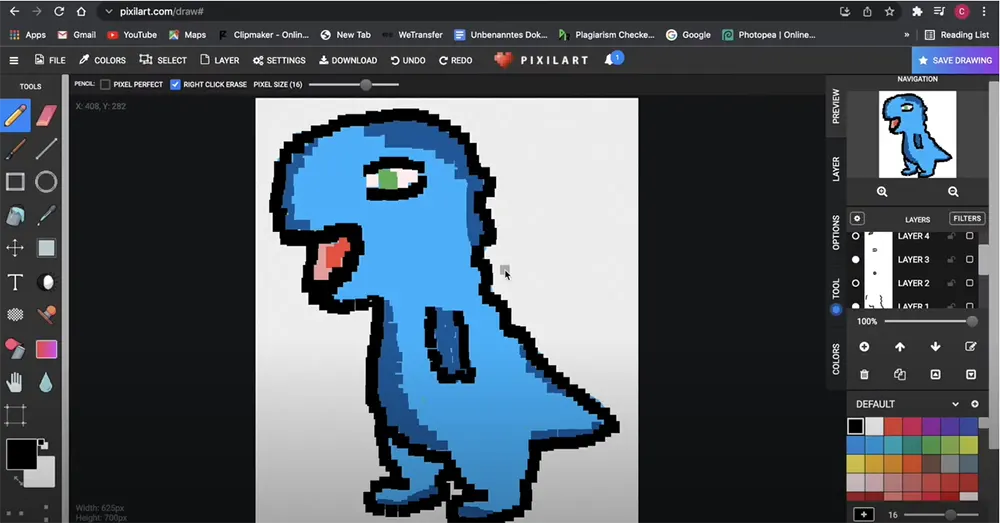This screenshot has height=523, width=1000.
Task: Swap foreground and background colors
Action: (18, 480)
